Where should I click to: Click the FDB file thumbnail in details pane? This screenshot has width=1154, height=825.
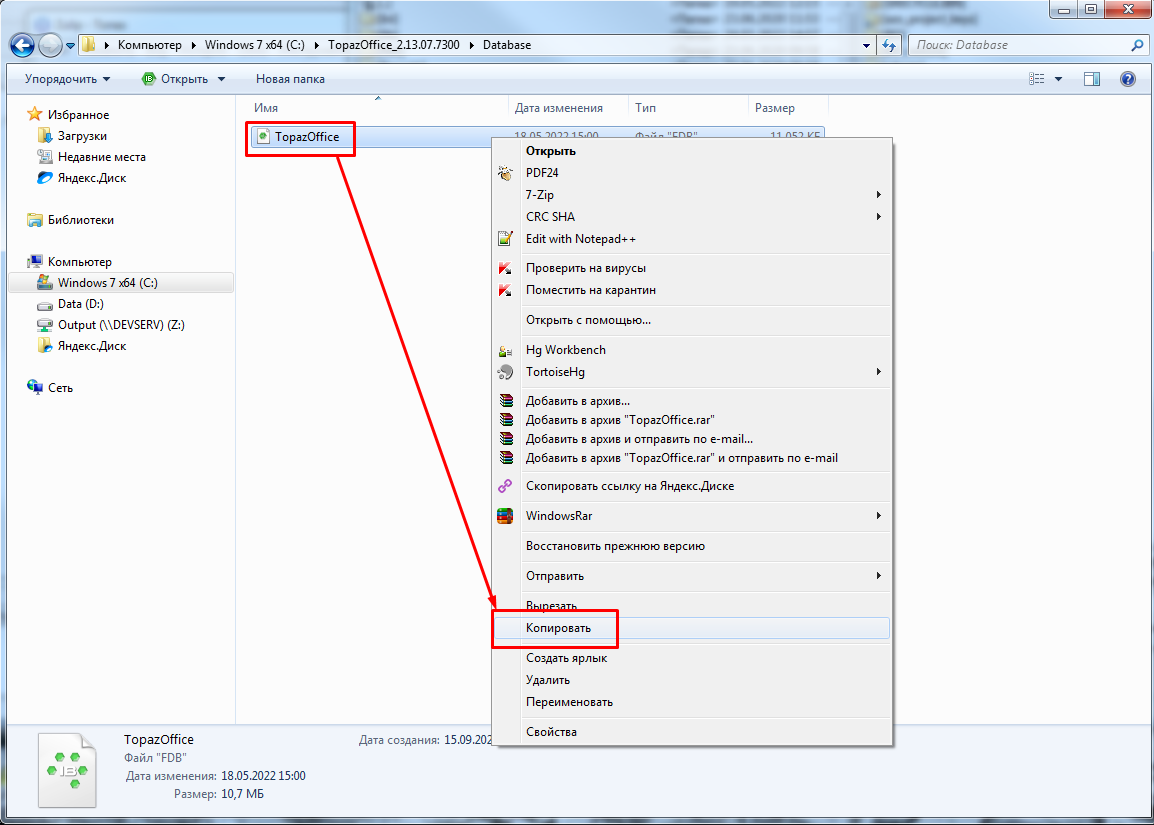coord(67,771)
